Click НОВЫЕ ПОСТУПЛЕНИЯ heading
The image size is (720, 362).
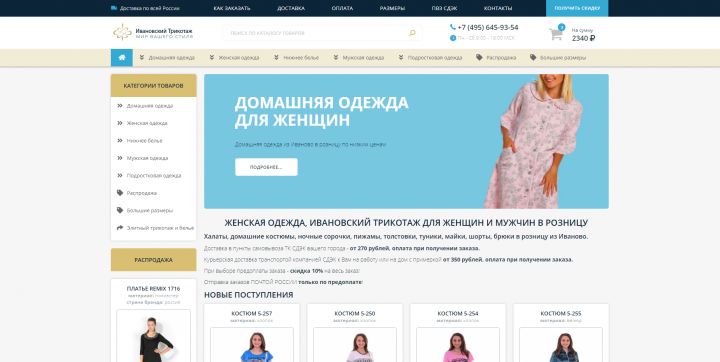click(x=248, y=295)
